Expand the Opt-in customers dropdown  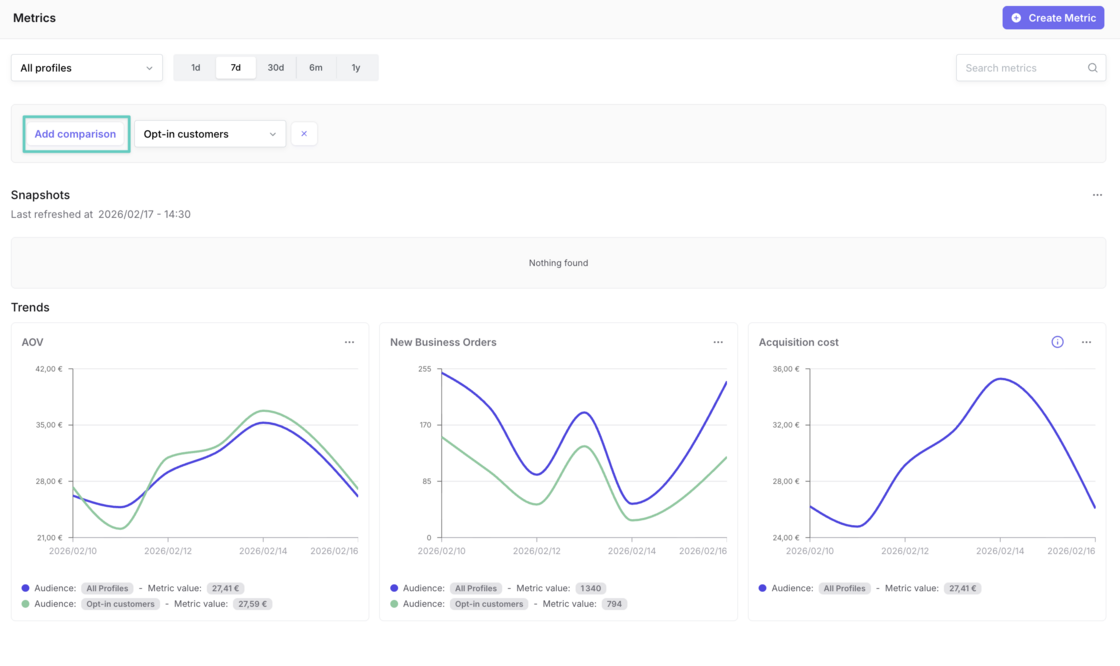(210, 134)
